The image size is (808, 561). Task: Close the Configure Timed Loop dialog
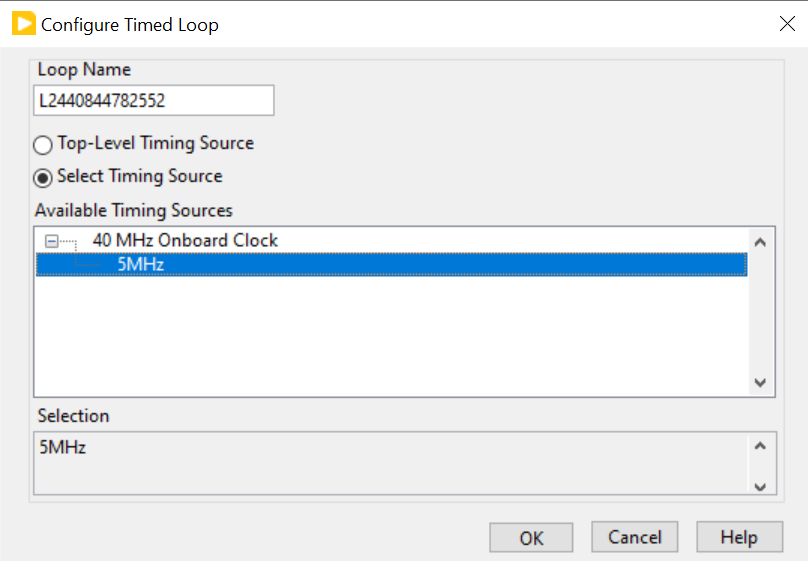(786, 24)
